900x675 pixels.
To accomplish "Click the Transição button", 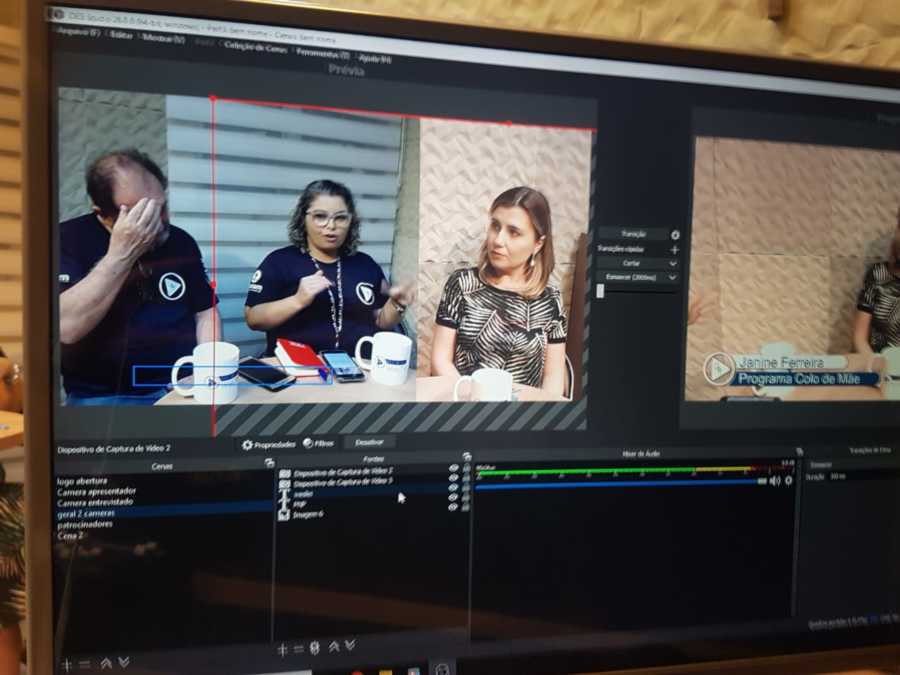I will 633,234.
